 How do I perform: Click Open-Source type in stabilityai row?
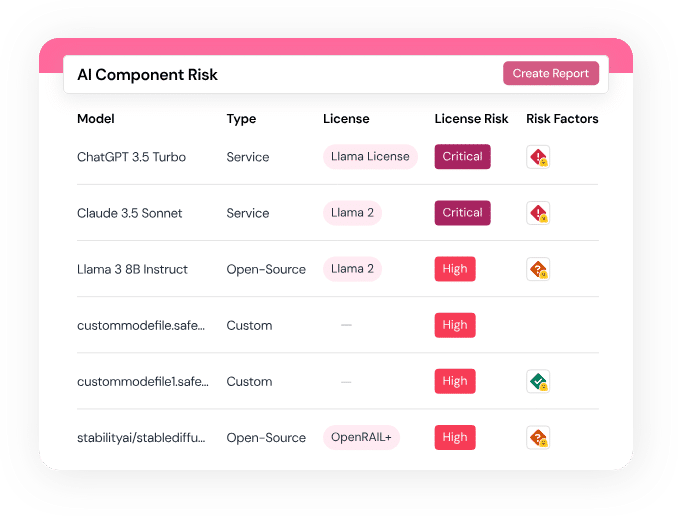[266, 438]
